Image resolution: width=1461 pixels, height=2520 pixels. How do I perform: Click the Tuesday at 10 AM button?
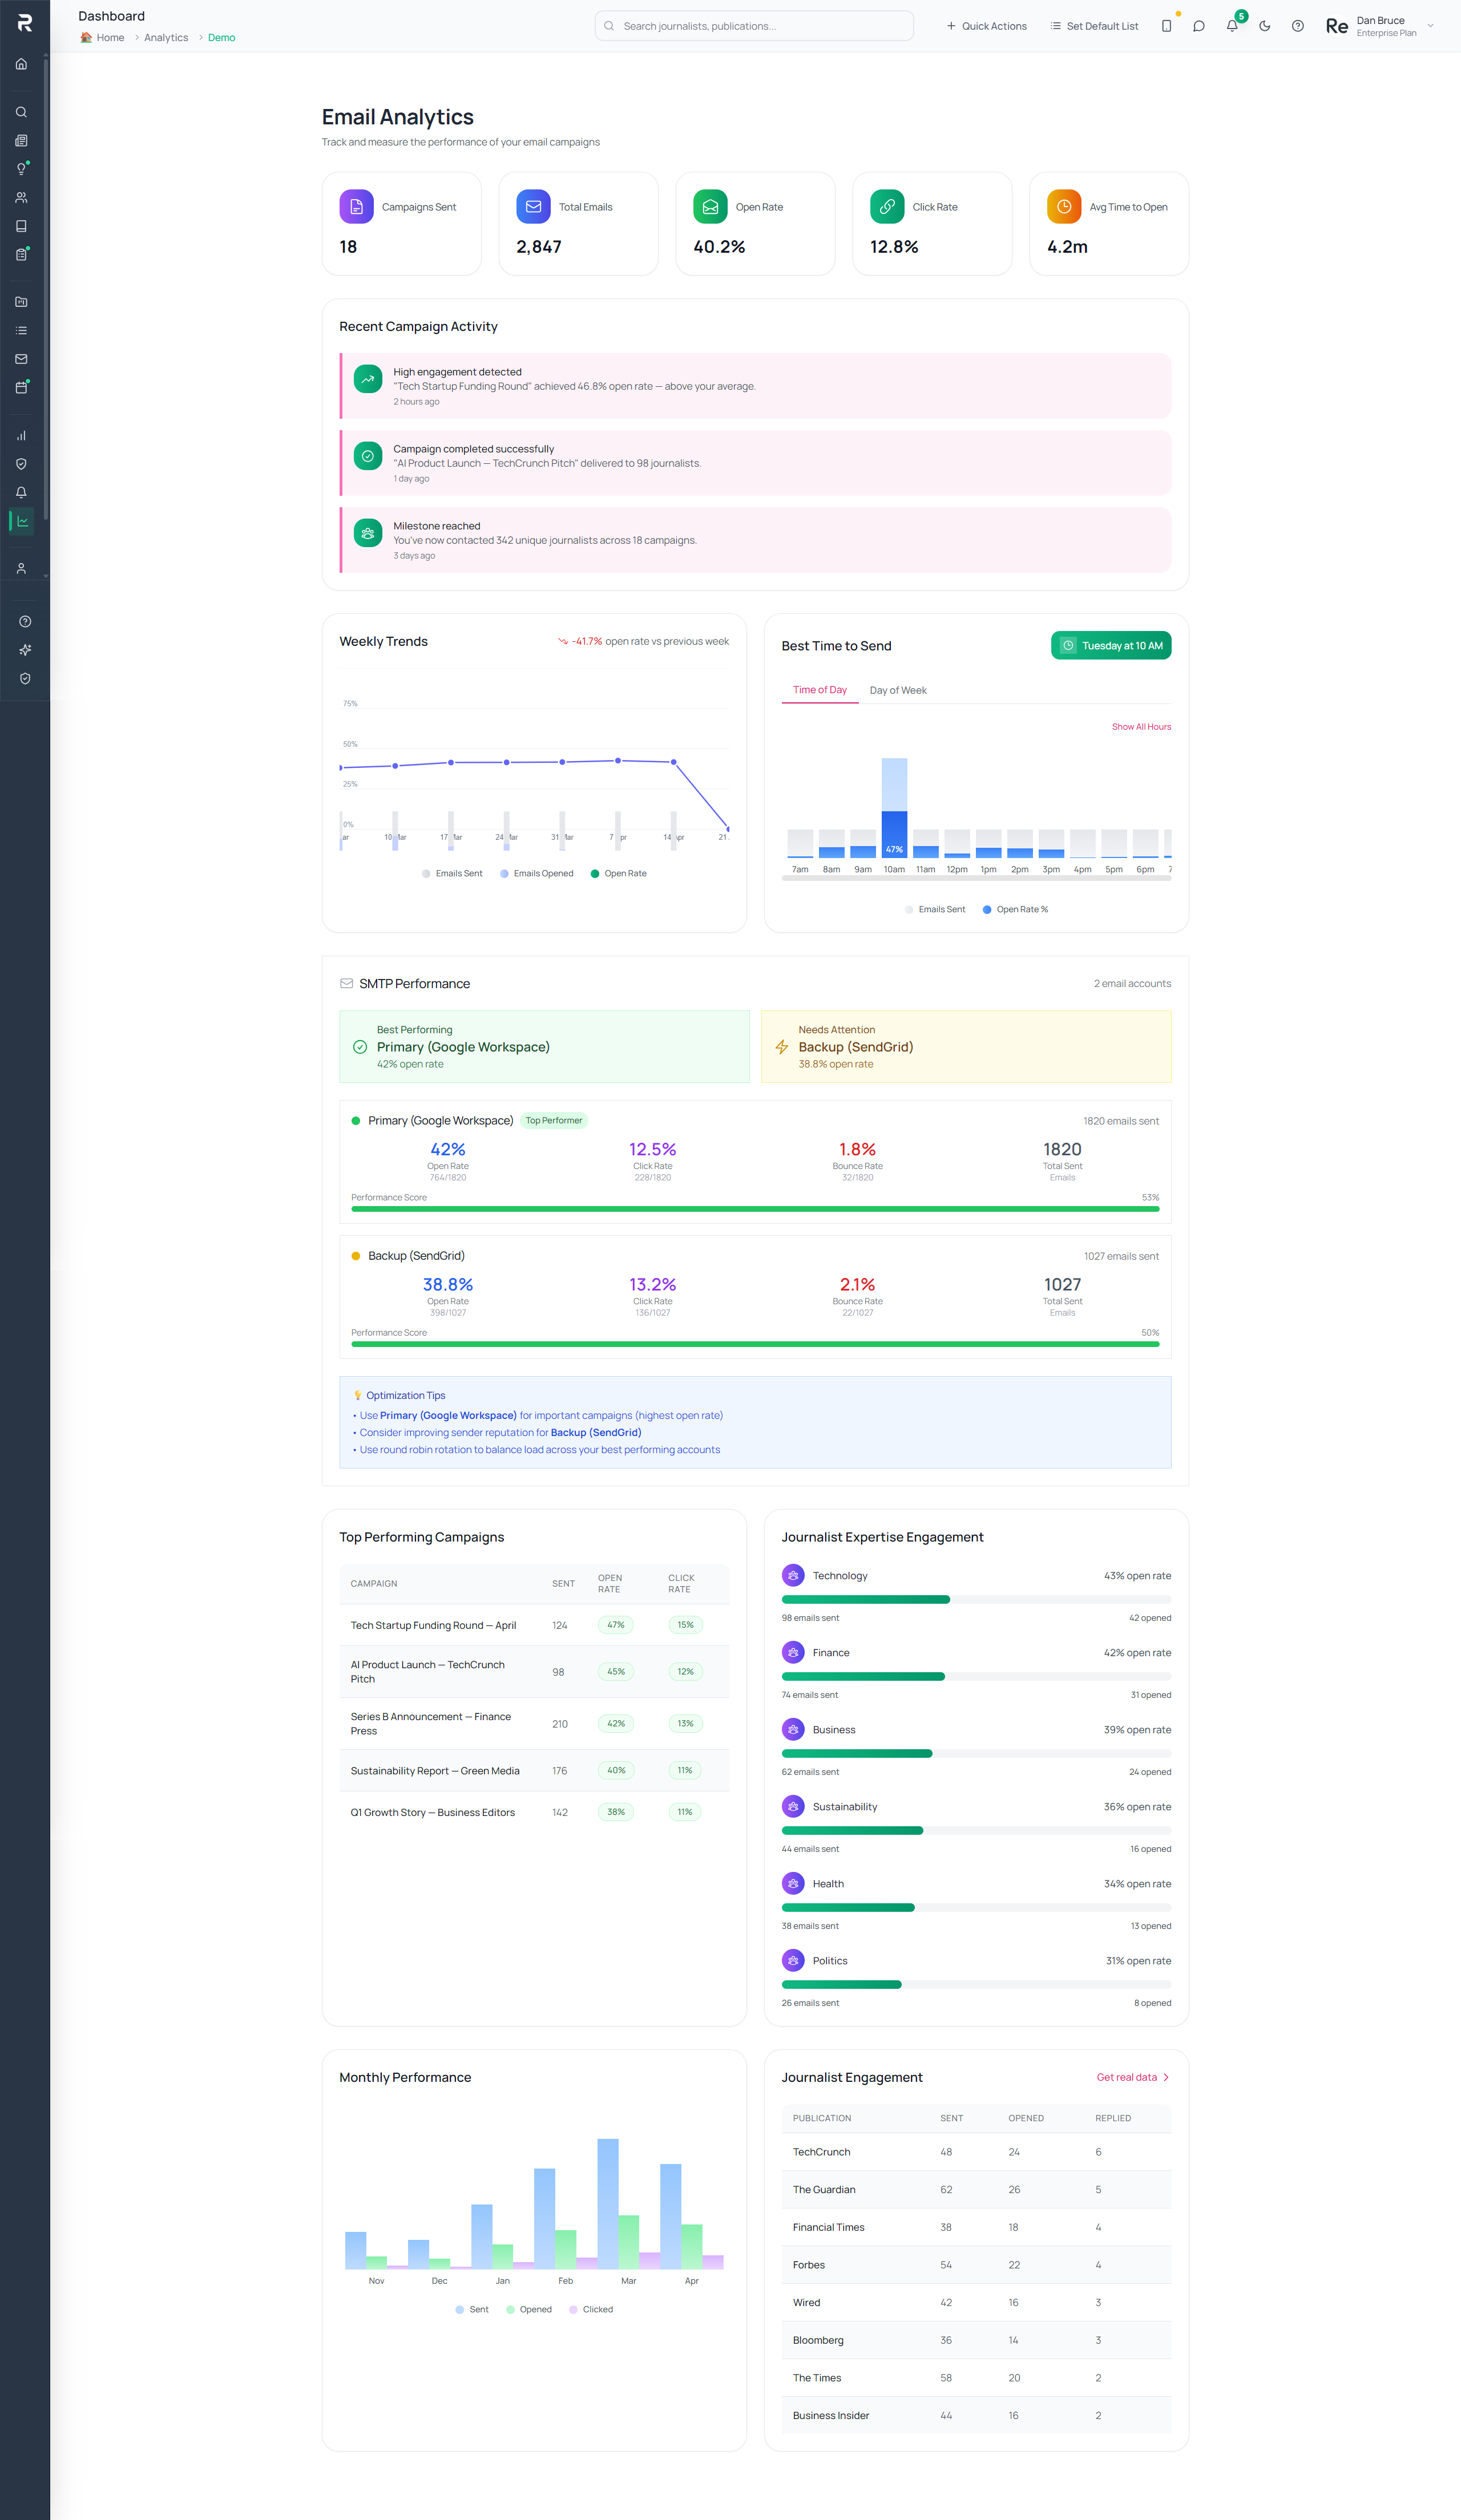[x=1111, y=646]
